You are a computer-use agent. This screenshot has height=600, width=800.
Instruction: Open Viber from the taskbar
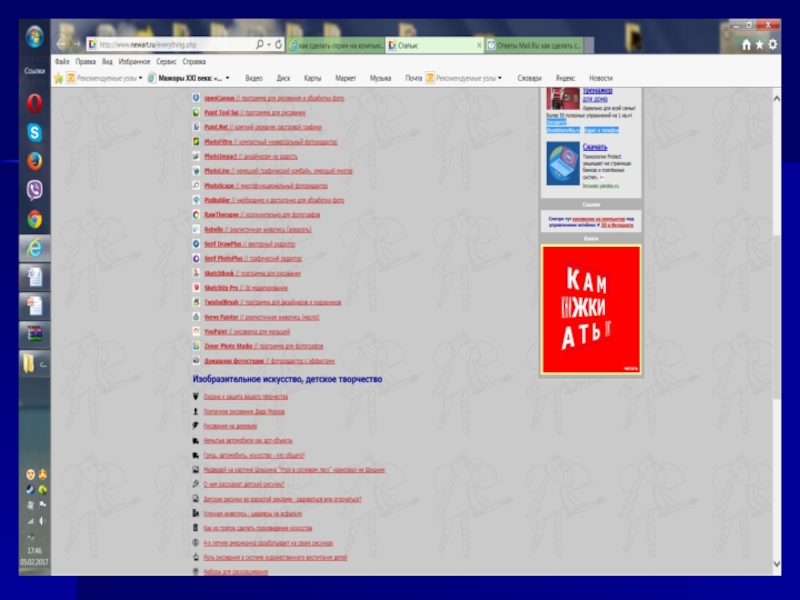click(x=34, y=190)
